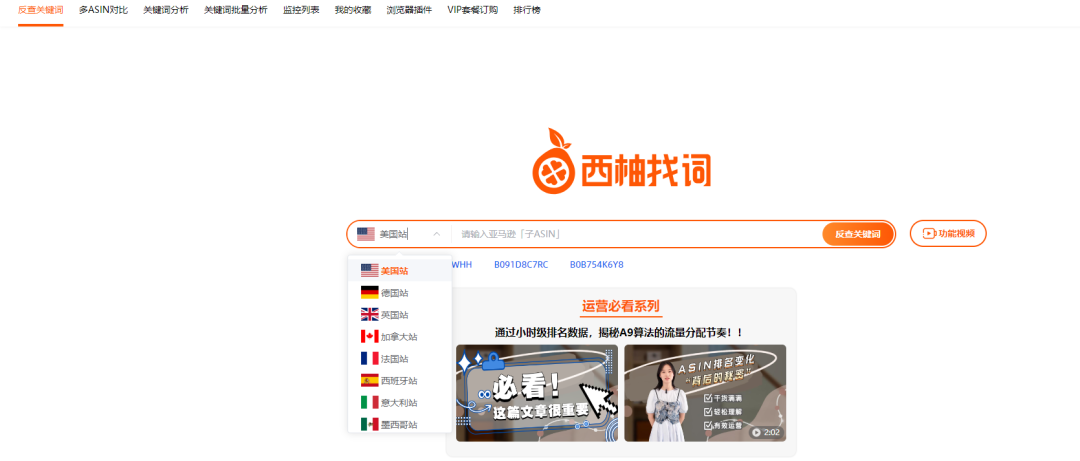This screenshot has width=1080, height=461.
Task: Pick 墨西哥站 from the list
Action: (399, 424)
